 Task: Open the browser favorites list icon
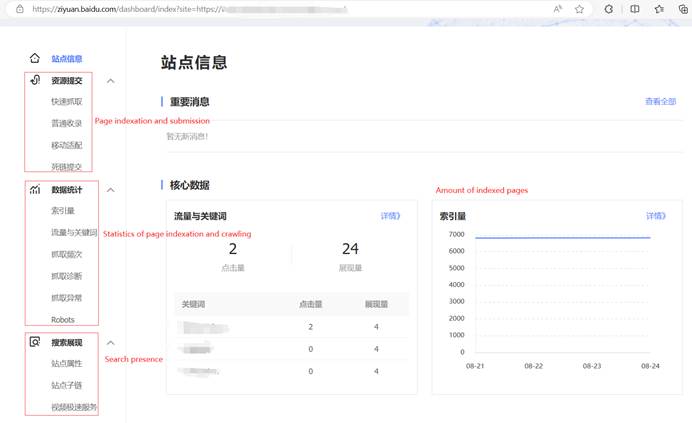point(659,9)
